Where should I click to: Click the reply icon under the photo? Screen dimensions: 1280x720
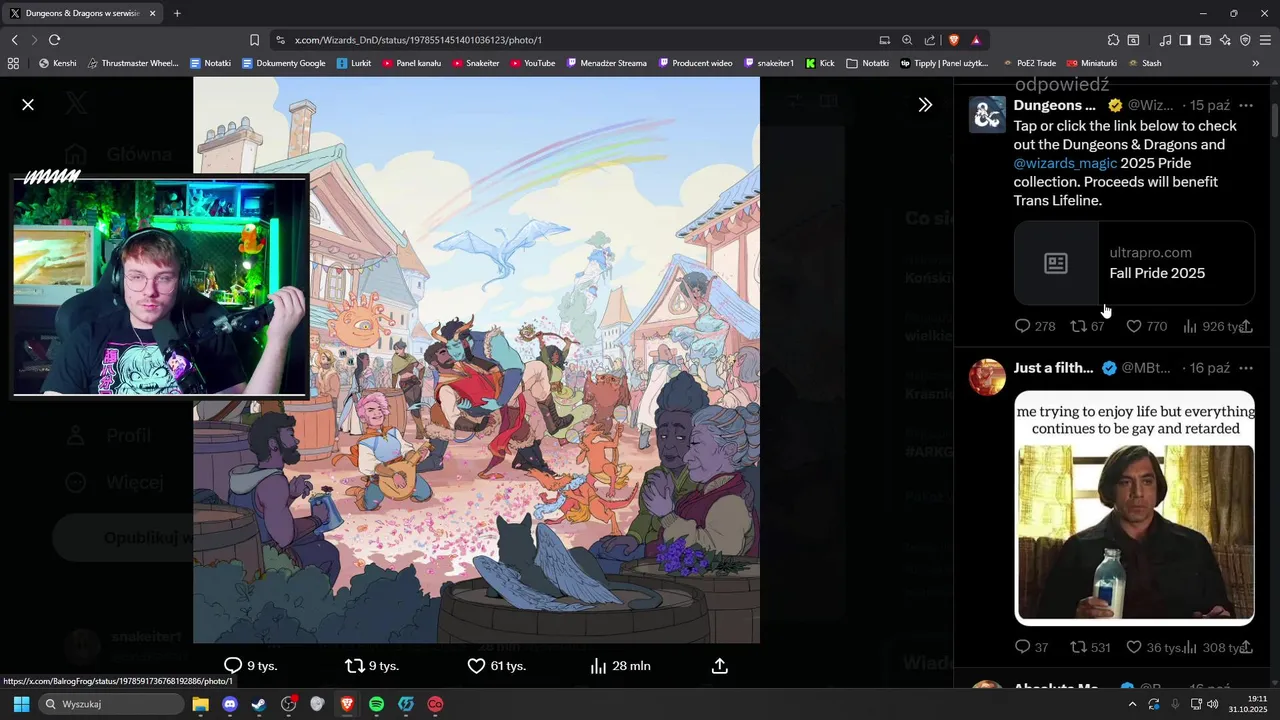pos(233,666)
